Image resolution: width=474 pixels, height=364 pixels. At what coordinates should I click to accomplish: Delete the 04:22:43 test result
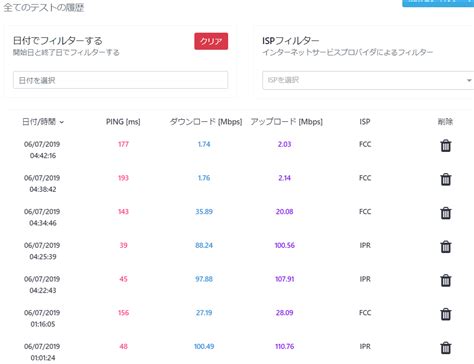[x=446, y=280]
